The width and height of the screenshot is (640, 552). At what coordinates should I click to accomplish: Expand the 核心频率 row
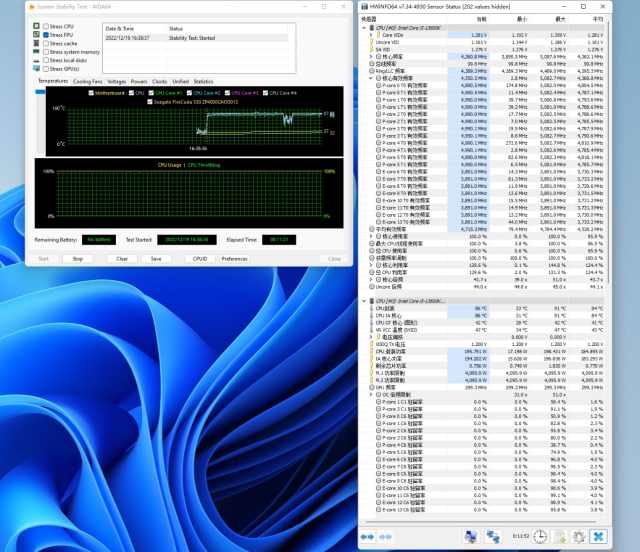click(371, 56)
